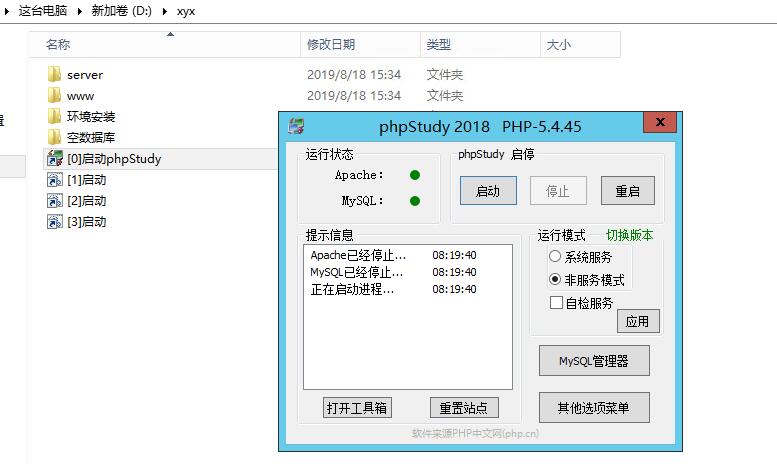
Task: Click the phpStudy title bar icon
Action: pos(295,126)
